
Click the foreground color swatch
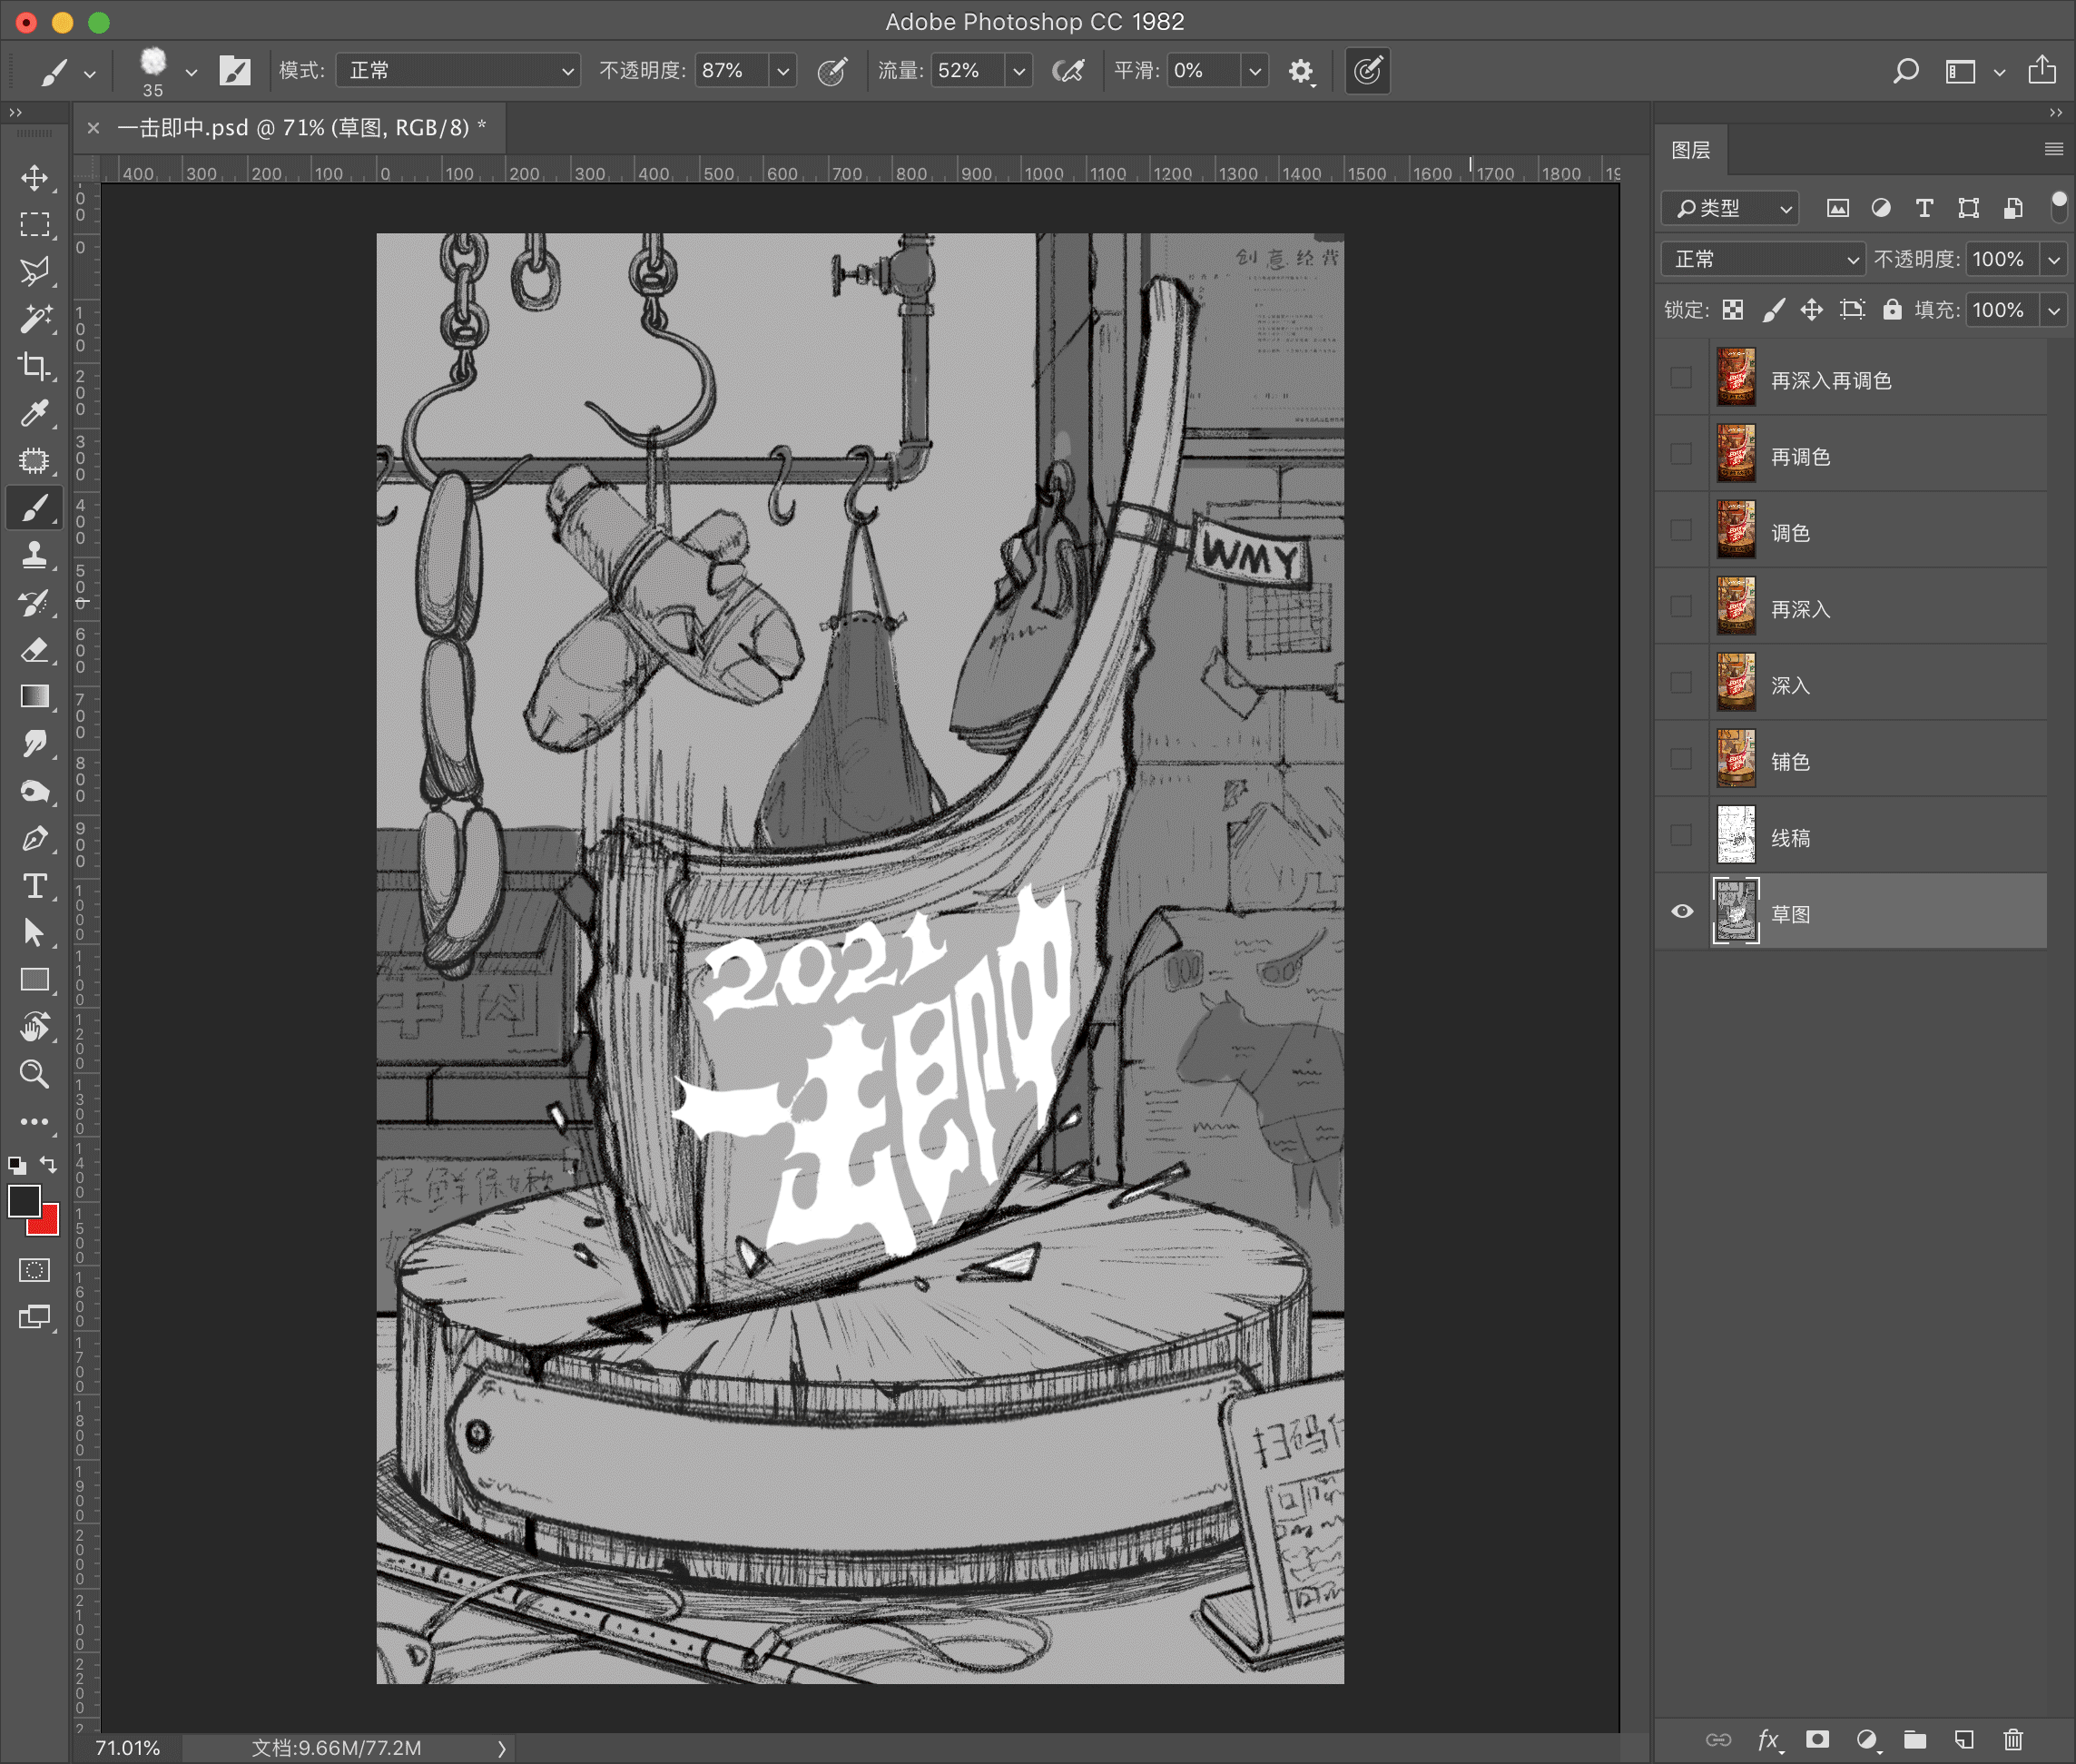point(22,1200)
